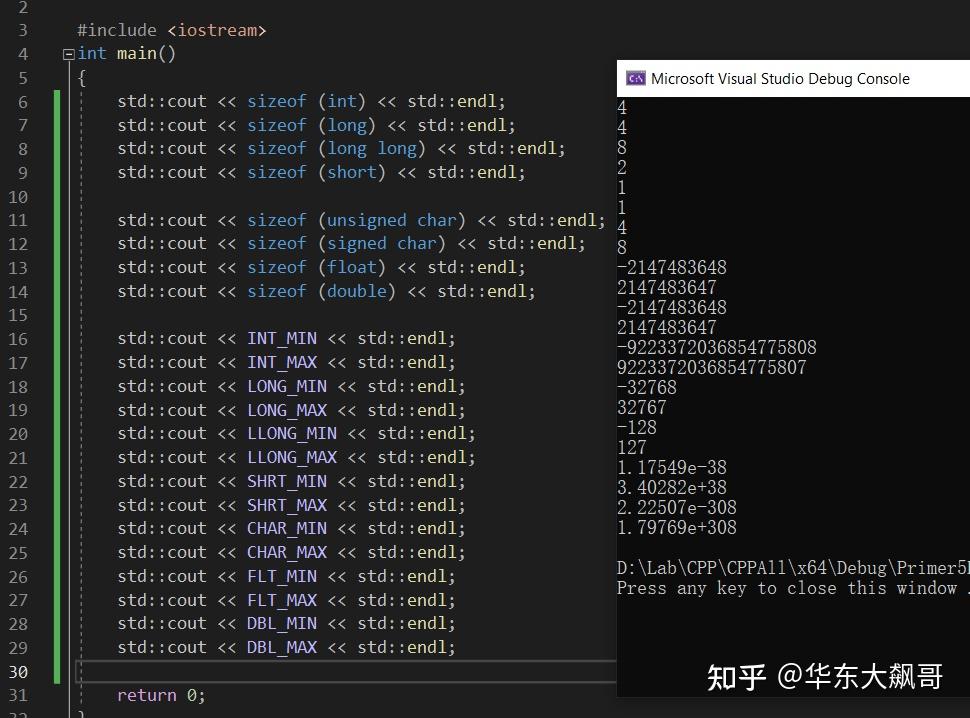
Task: Click the D:\Lab\CPP path in console
Action: 793,568
